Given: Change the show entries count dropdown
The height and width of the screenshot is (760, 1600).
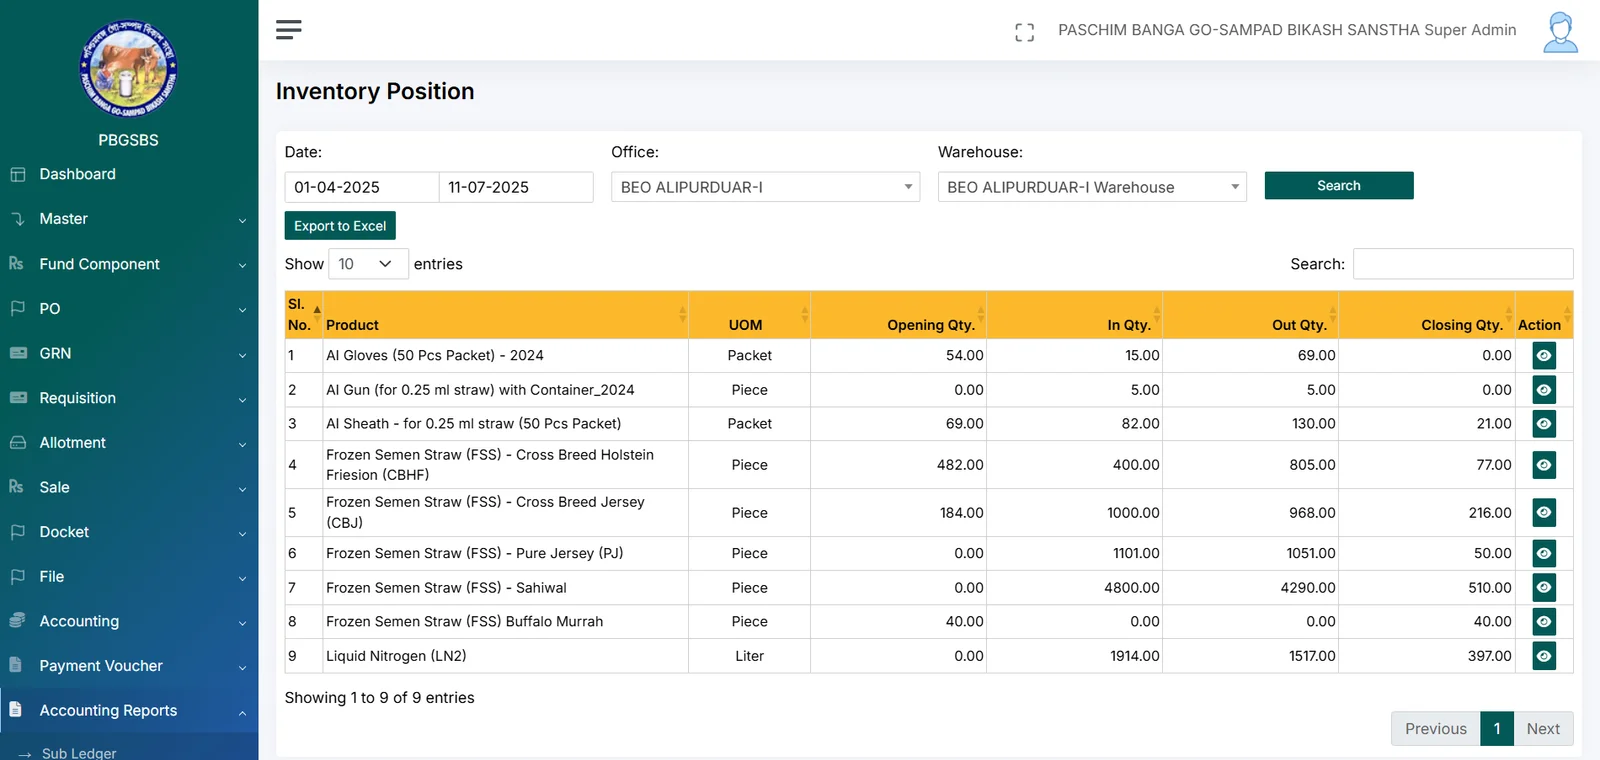Looking at the screenshot, I should pyautogui.click(x=367, y=264).
